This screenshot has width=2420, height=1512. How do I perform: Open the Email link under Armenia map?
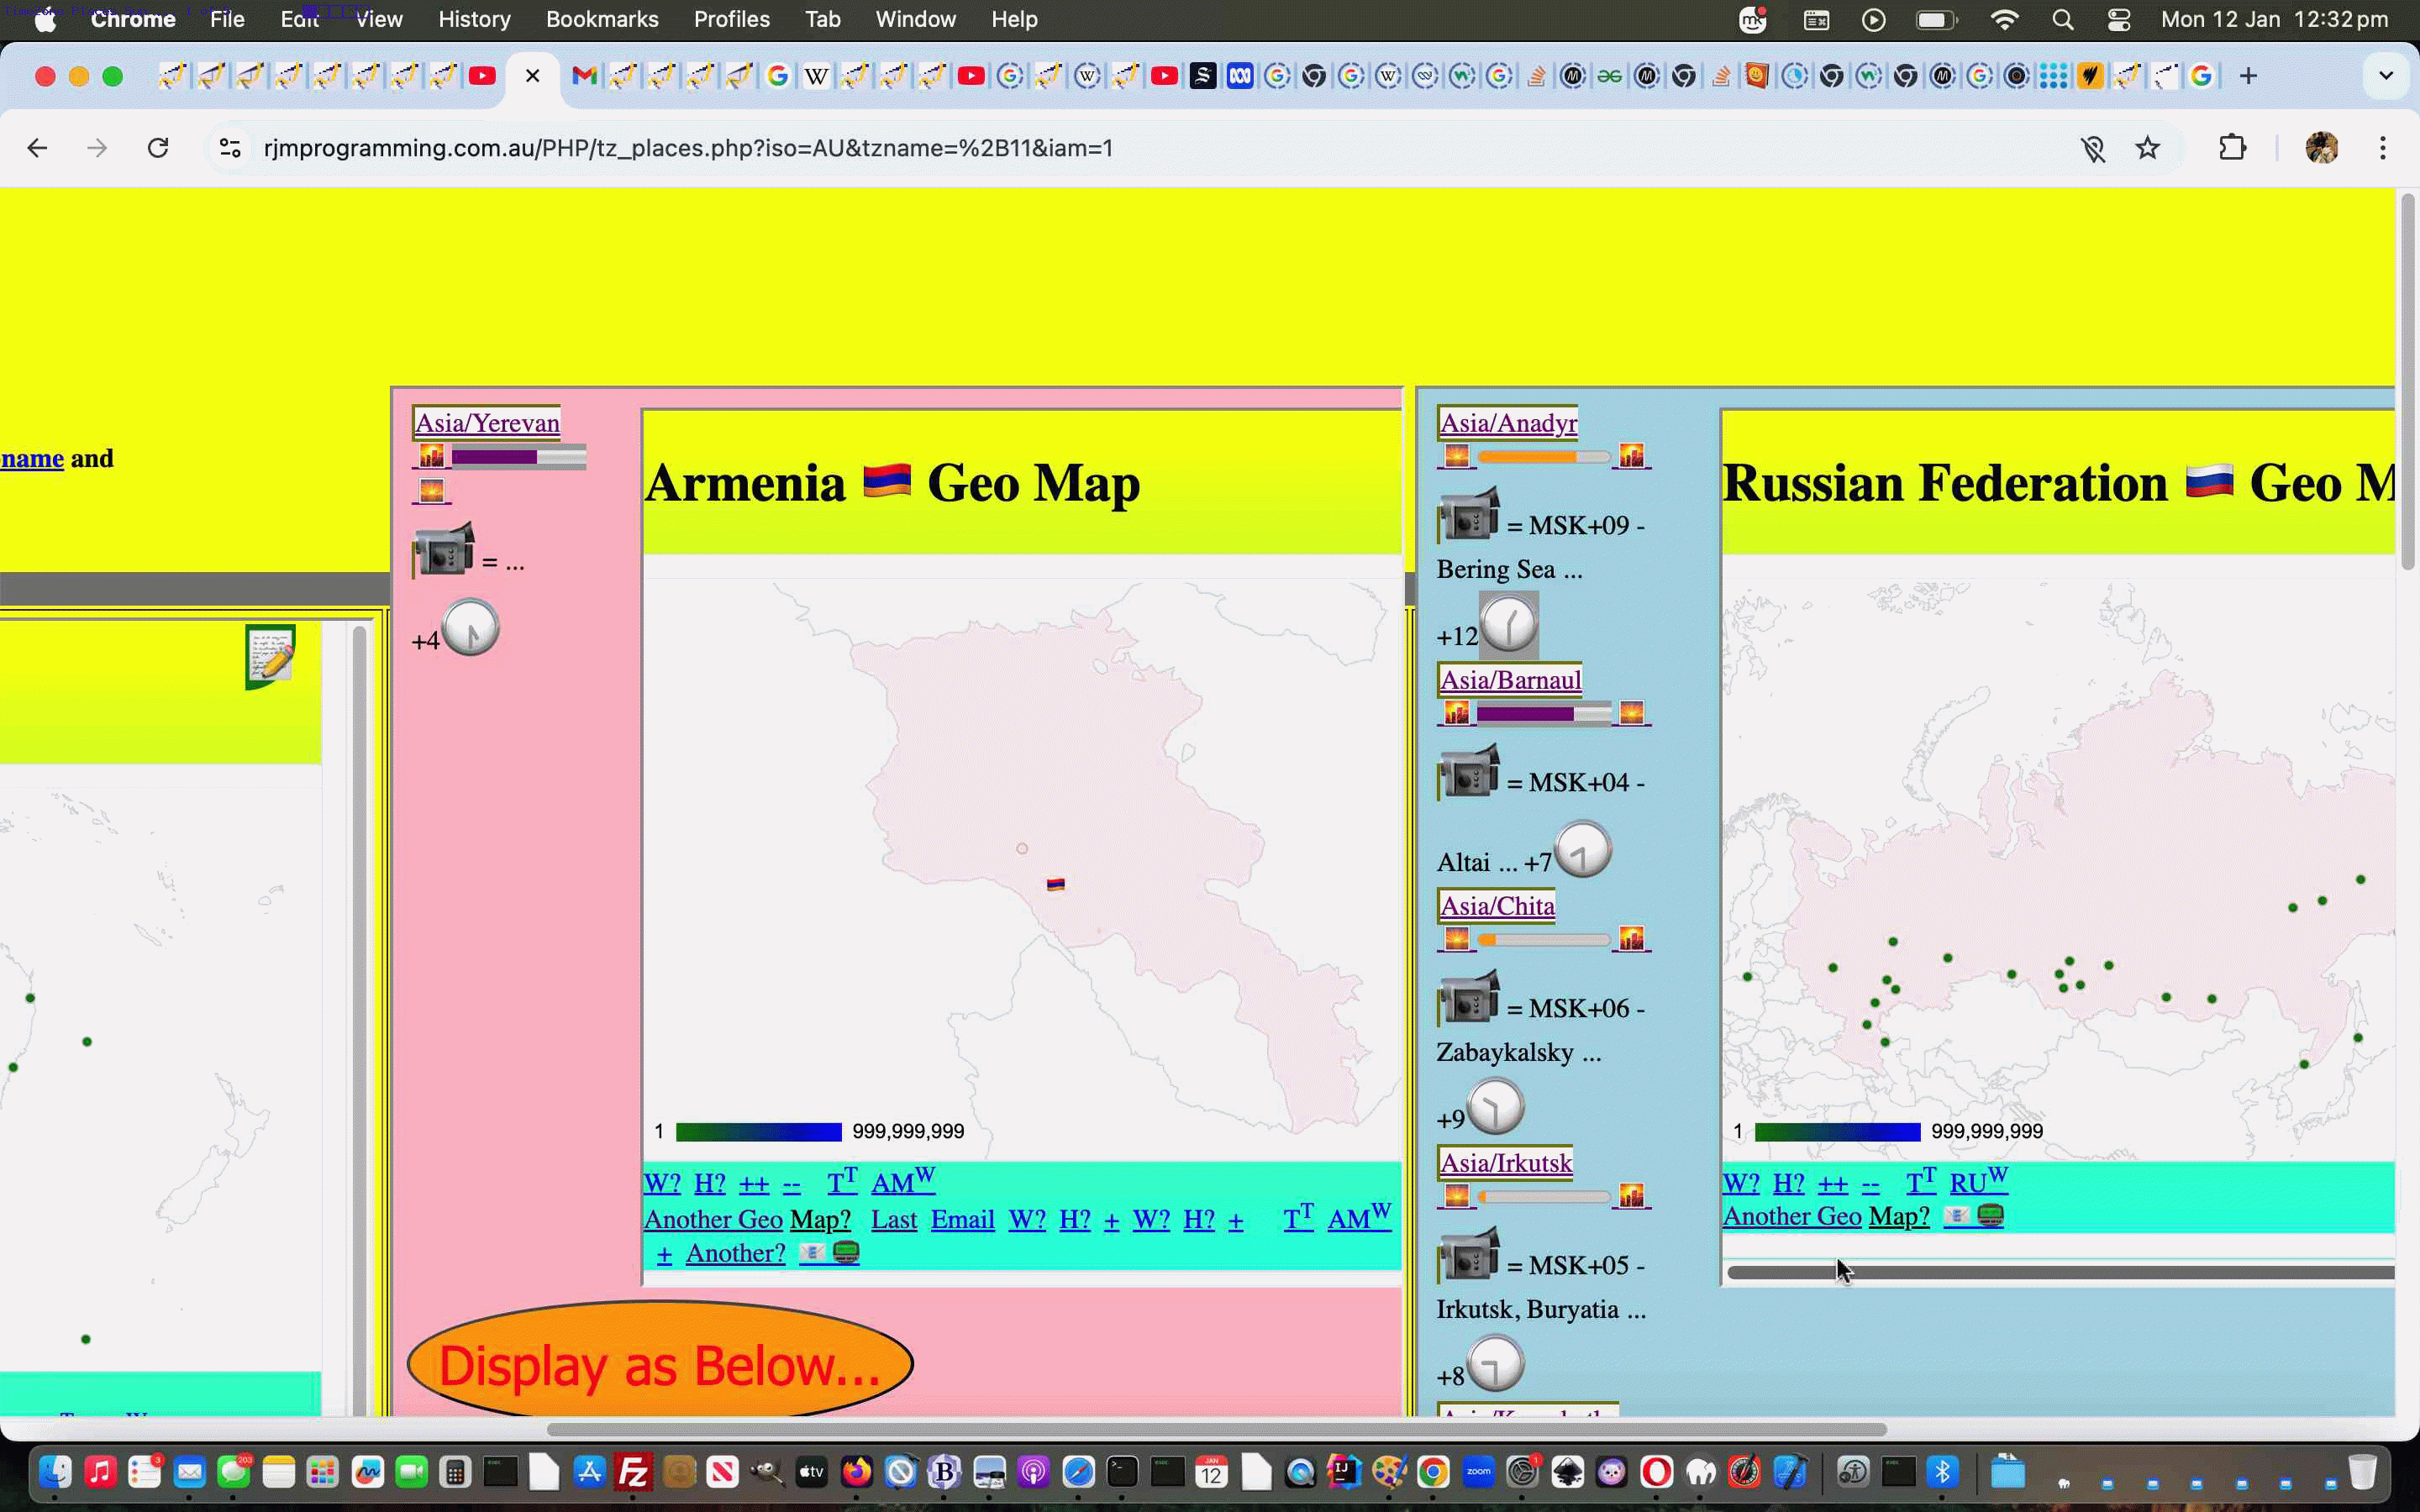962,1219
